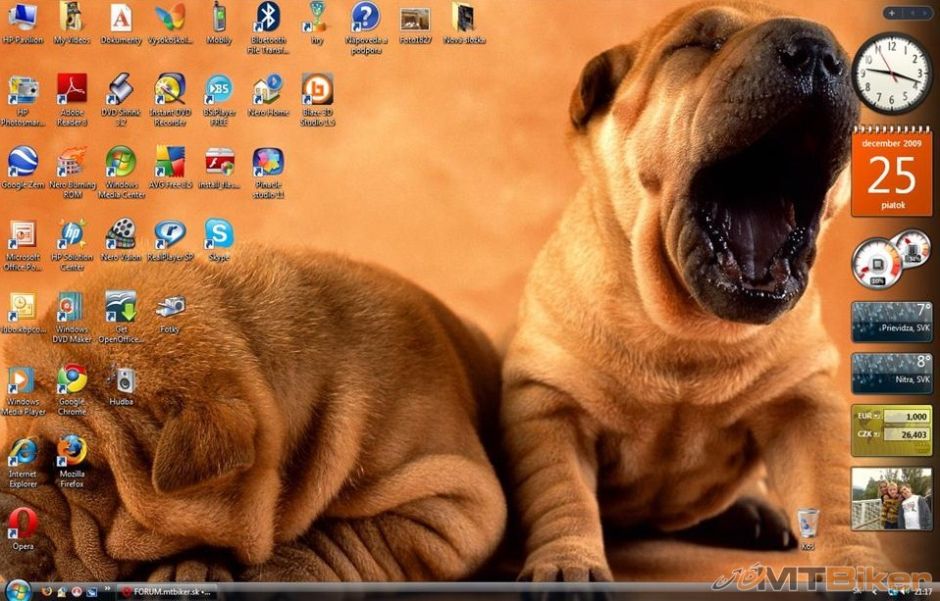Click the Windows Start orb

coord(18,591)
